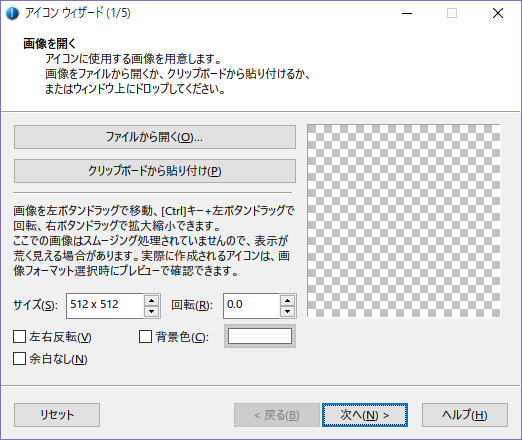
Task: Open an image with ファイルから開く(O) button
Action: tap(155, 137)
